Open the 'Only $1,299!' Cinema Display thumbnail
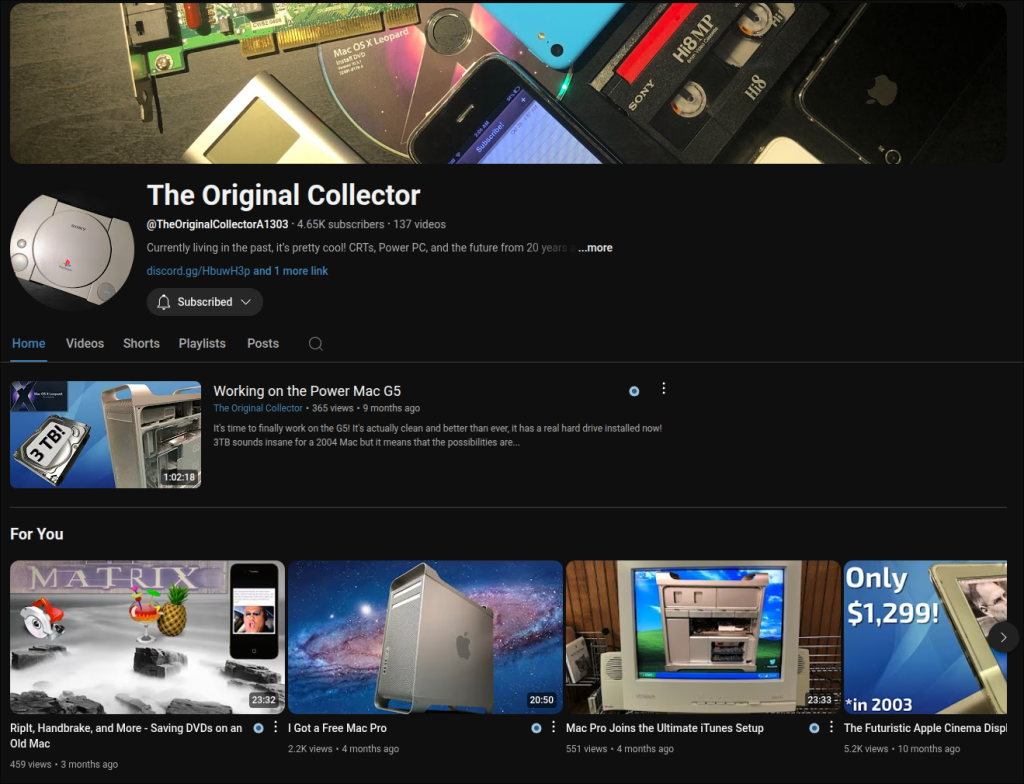 (x=924, y=637)
